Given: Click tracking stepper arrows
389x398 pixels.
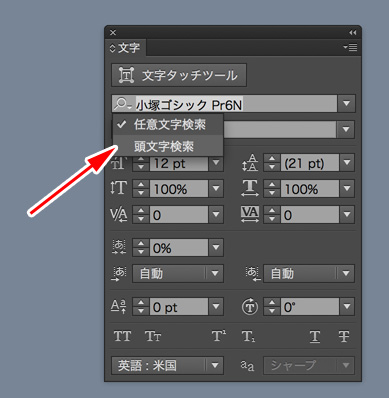Looking at the screenshot, I should [272, 215].
